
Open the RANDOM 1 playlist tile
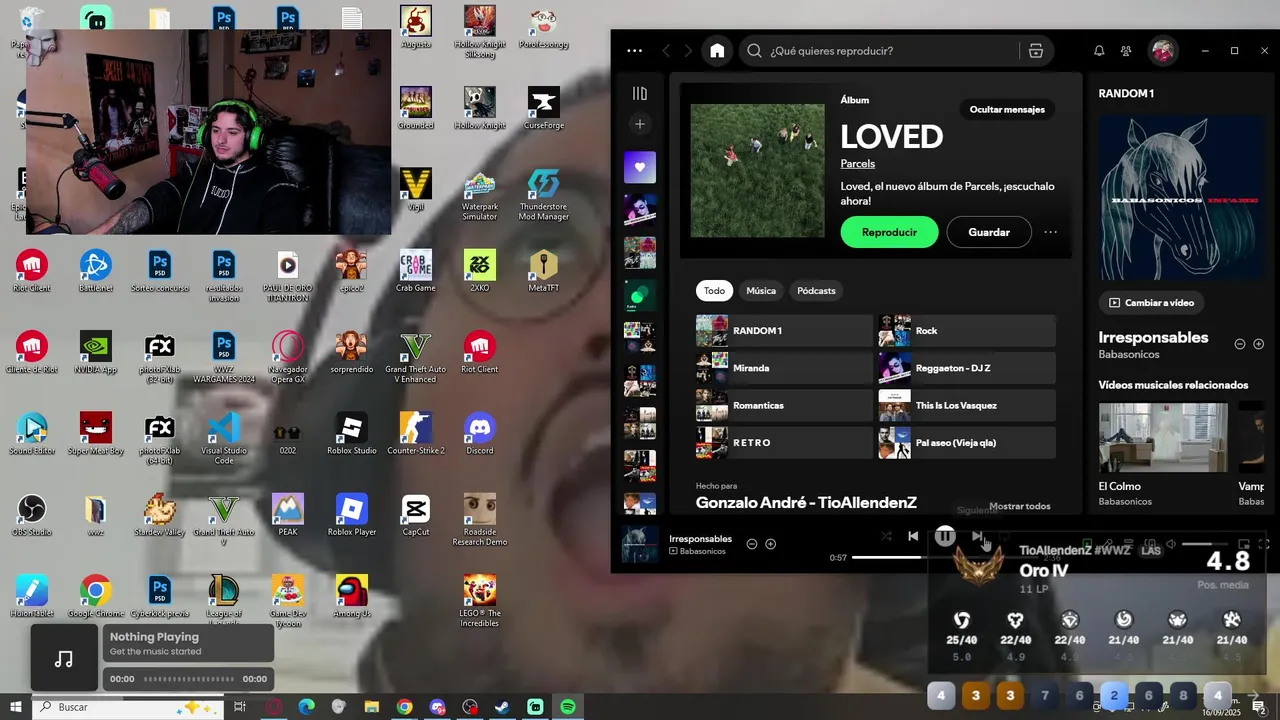pos(784,331)
